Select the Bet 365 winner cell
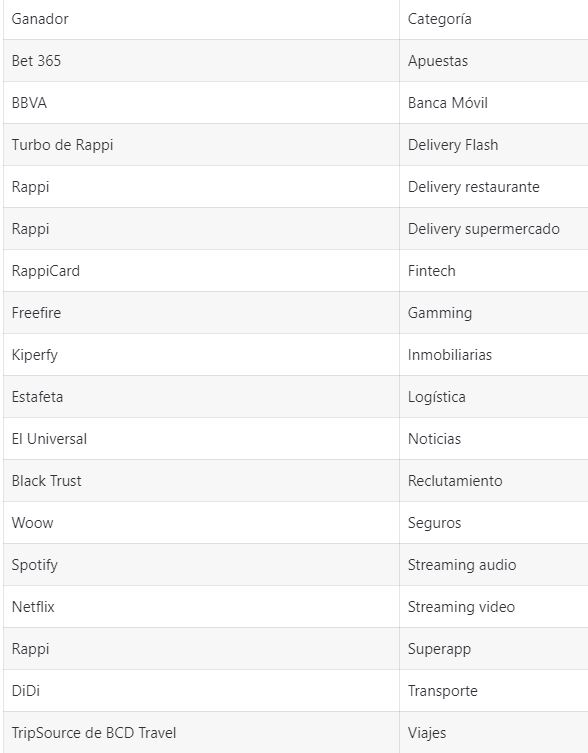Image resolution: width=588 pixels, height=753 pixels. (x=201, y=61)
